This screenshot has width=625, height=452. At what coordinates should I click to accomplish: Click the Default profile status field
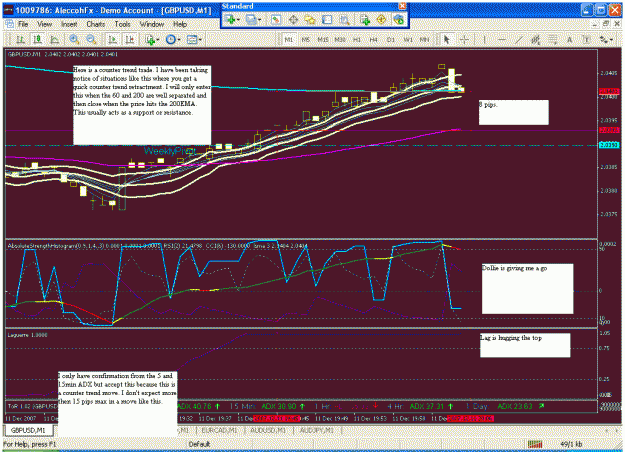[x=199, y=444]
